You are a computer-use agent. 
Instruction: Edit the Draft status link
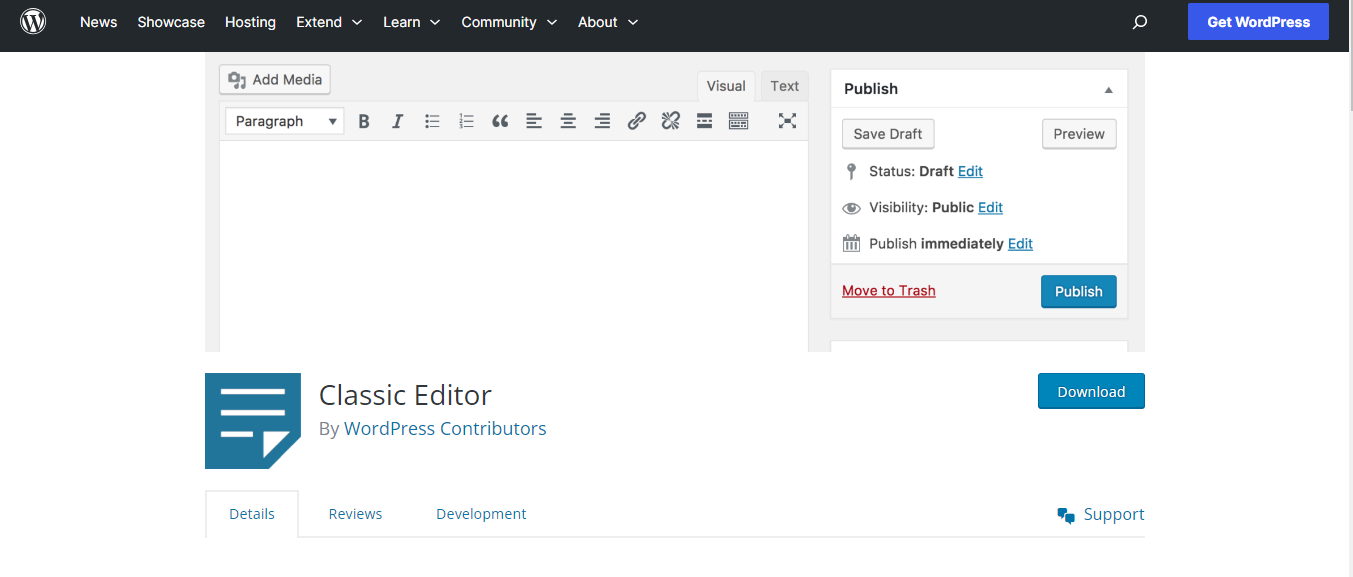pos(970,171)
